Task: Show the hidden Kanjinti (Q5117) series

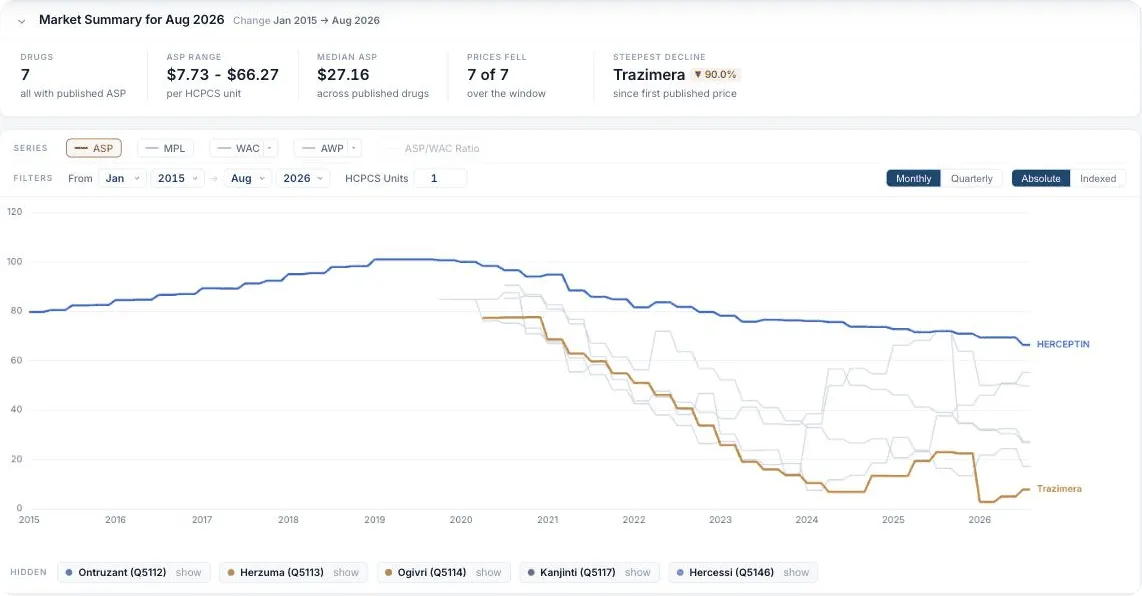Action: [x=637, y=573]
